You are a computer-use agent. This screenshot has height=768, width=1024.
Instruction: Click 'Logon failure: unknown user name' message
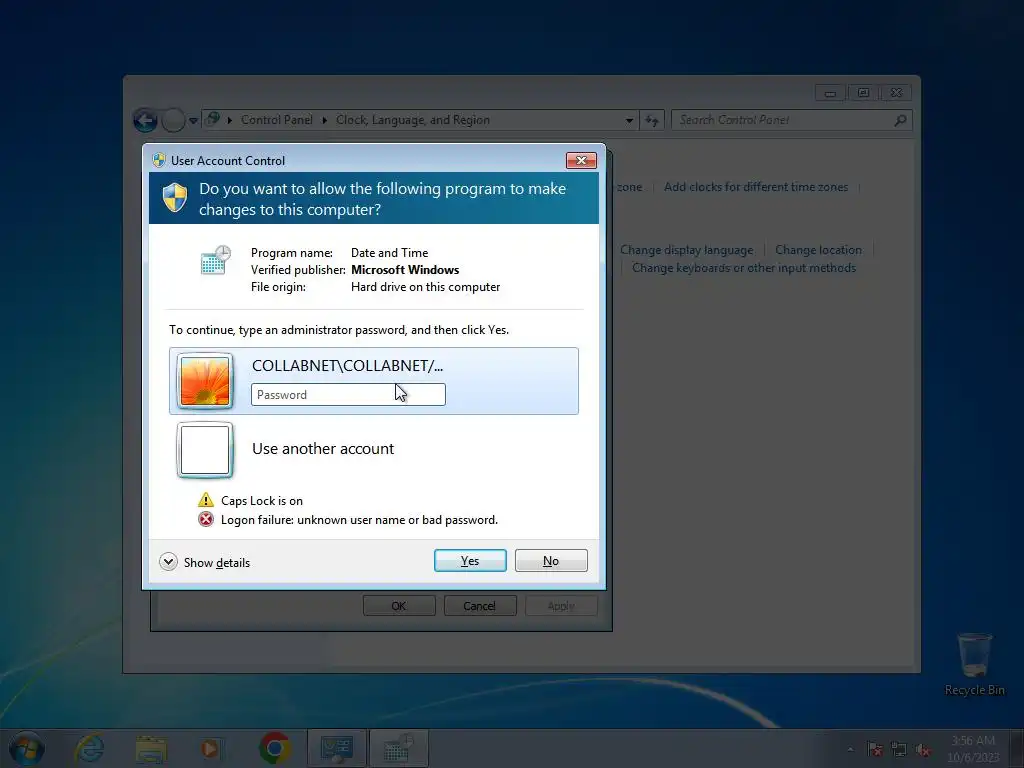359,520
